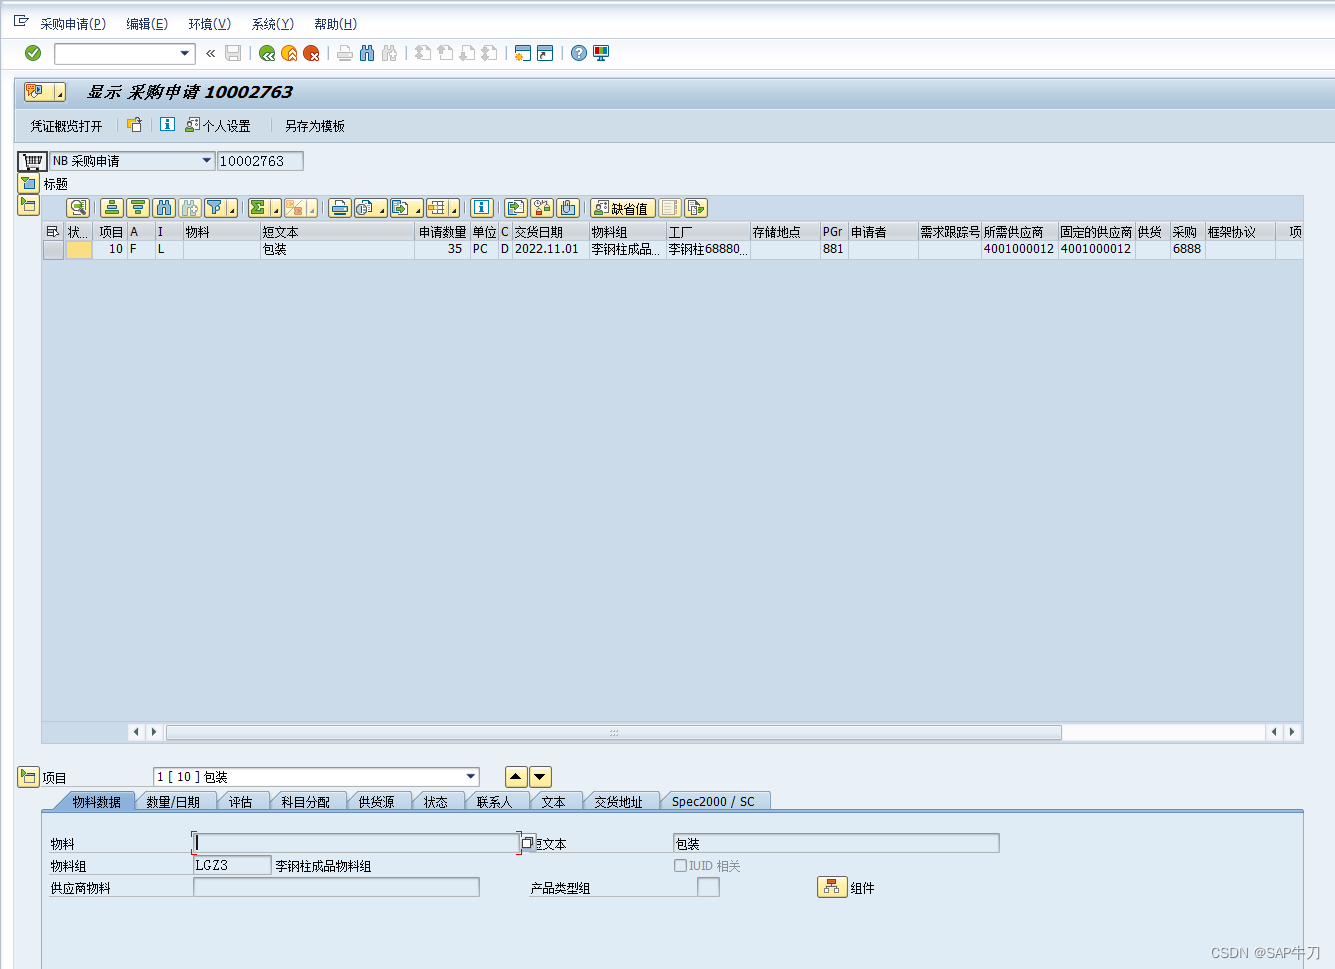Image resolution: width=1335 pixels, height=969 pixels.
Task: Click the green Back arrow icon
Action: point(267,53)
